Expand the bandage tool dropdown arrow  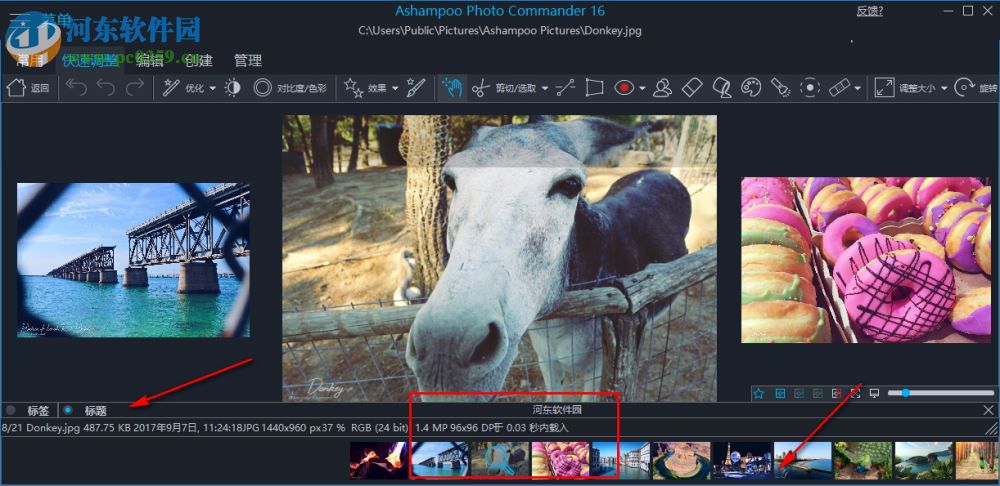coord(858,88)
